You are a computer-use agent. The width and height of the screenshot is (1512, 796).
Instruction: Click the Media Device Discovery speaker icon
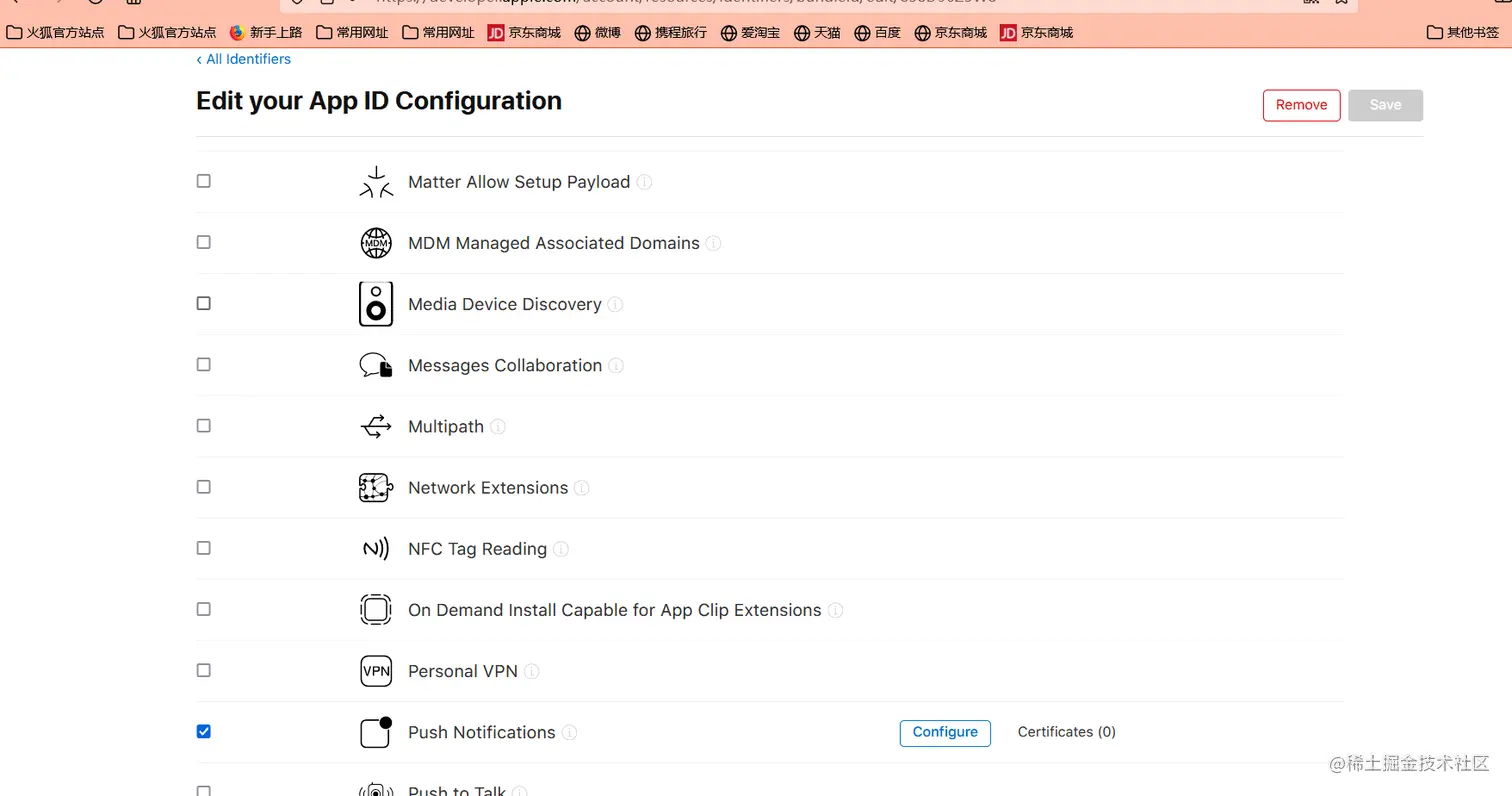pos(376,304)
